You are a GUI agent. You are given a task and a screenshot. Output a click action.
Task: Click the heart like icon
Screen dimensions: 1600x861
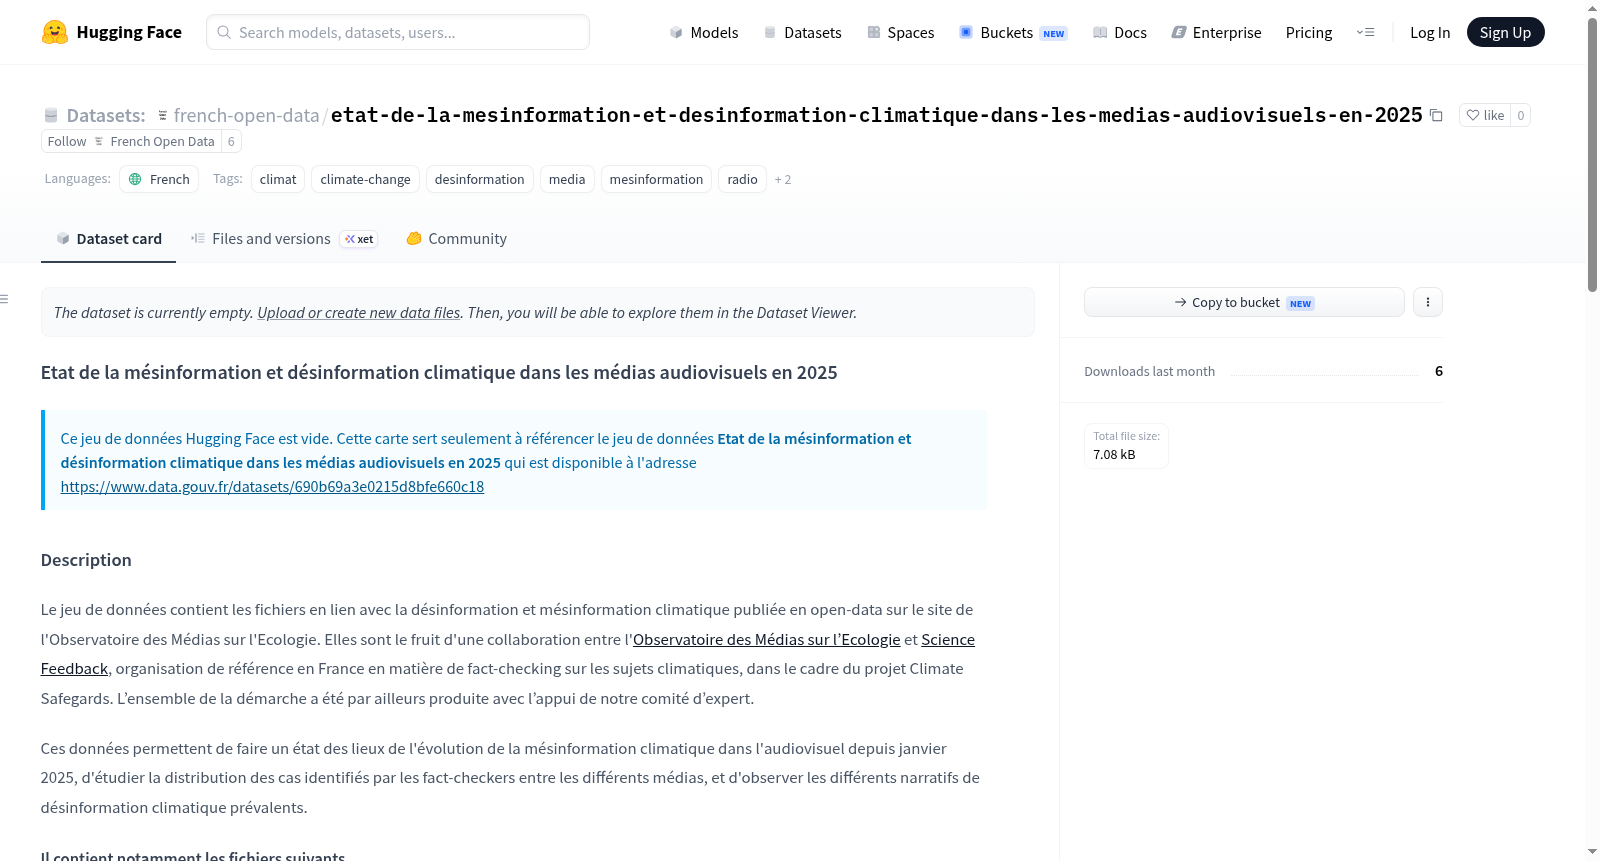tap(1472, 115)
